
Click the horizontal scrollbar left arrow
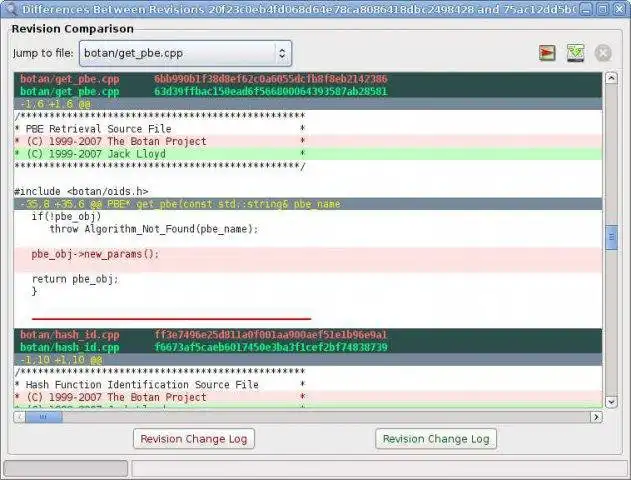point(19,417)
